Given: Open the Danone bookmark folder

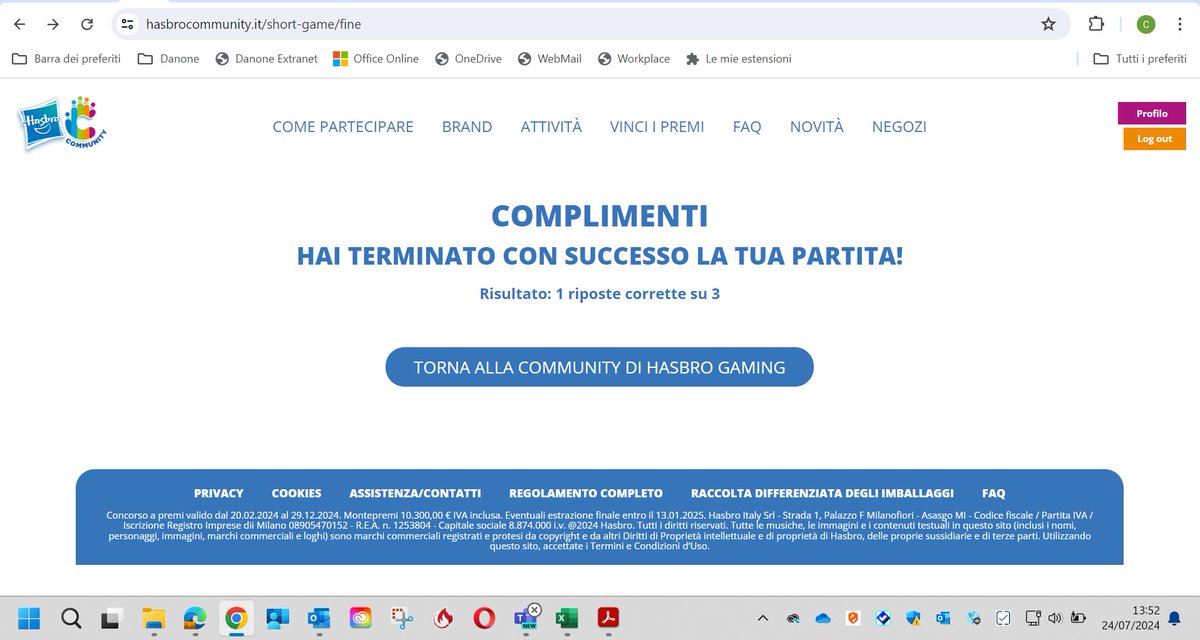Looking at the screenshot, I should tap(169, 59).
